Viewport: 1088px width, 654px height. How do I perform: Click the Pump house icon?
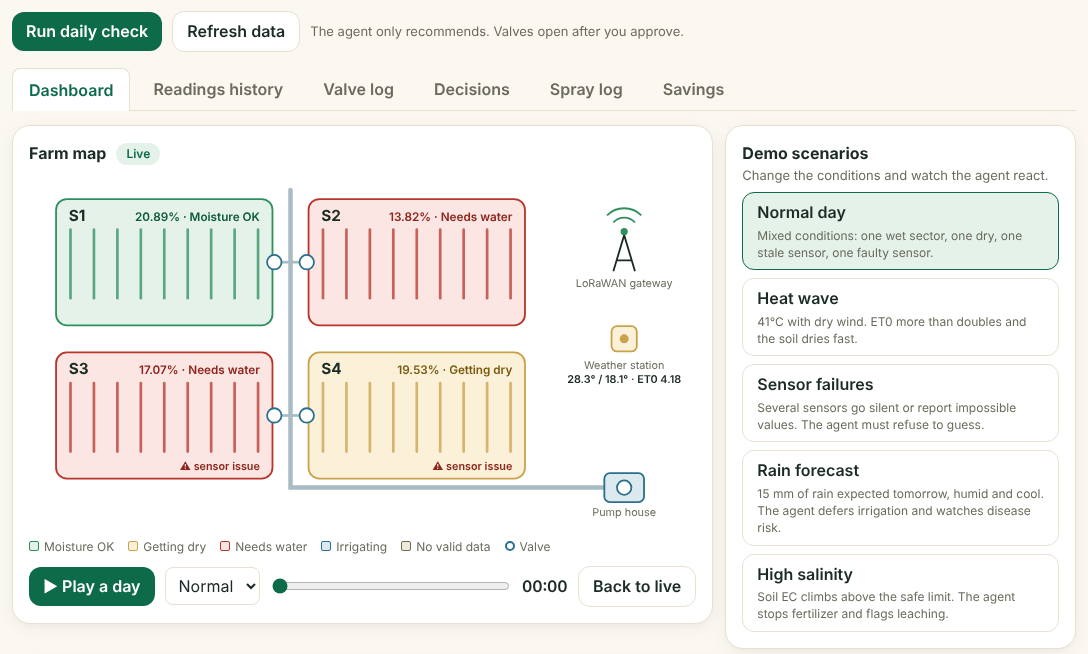click(624, 488)
